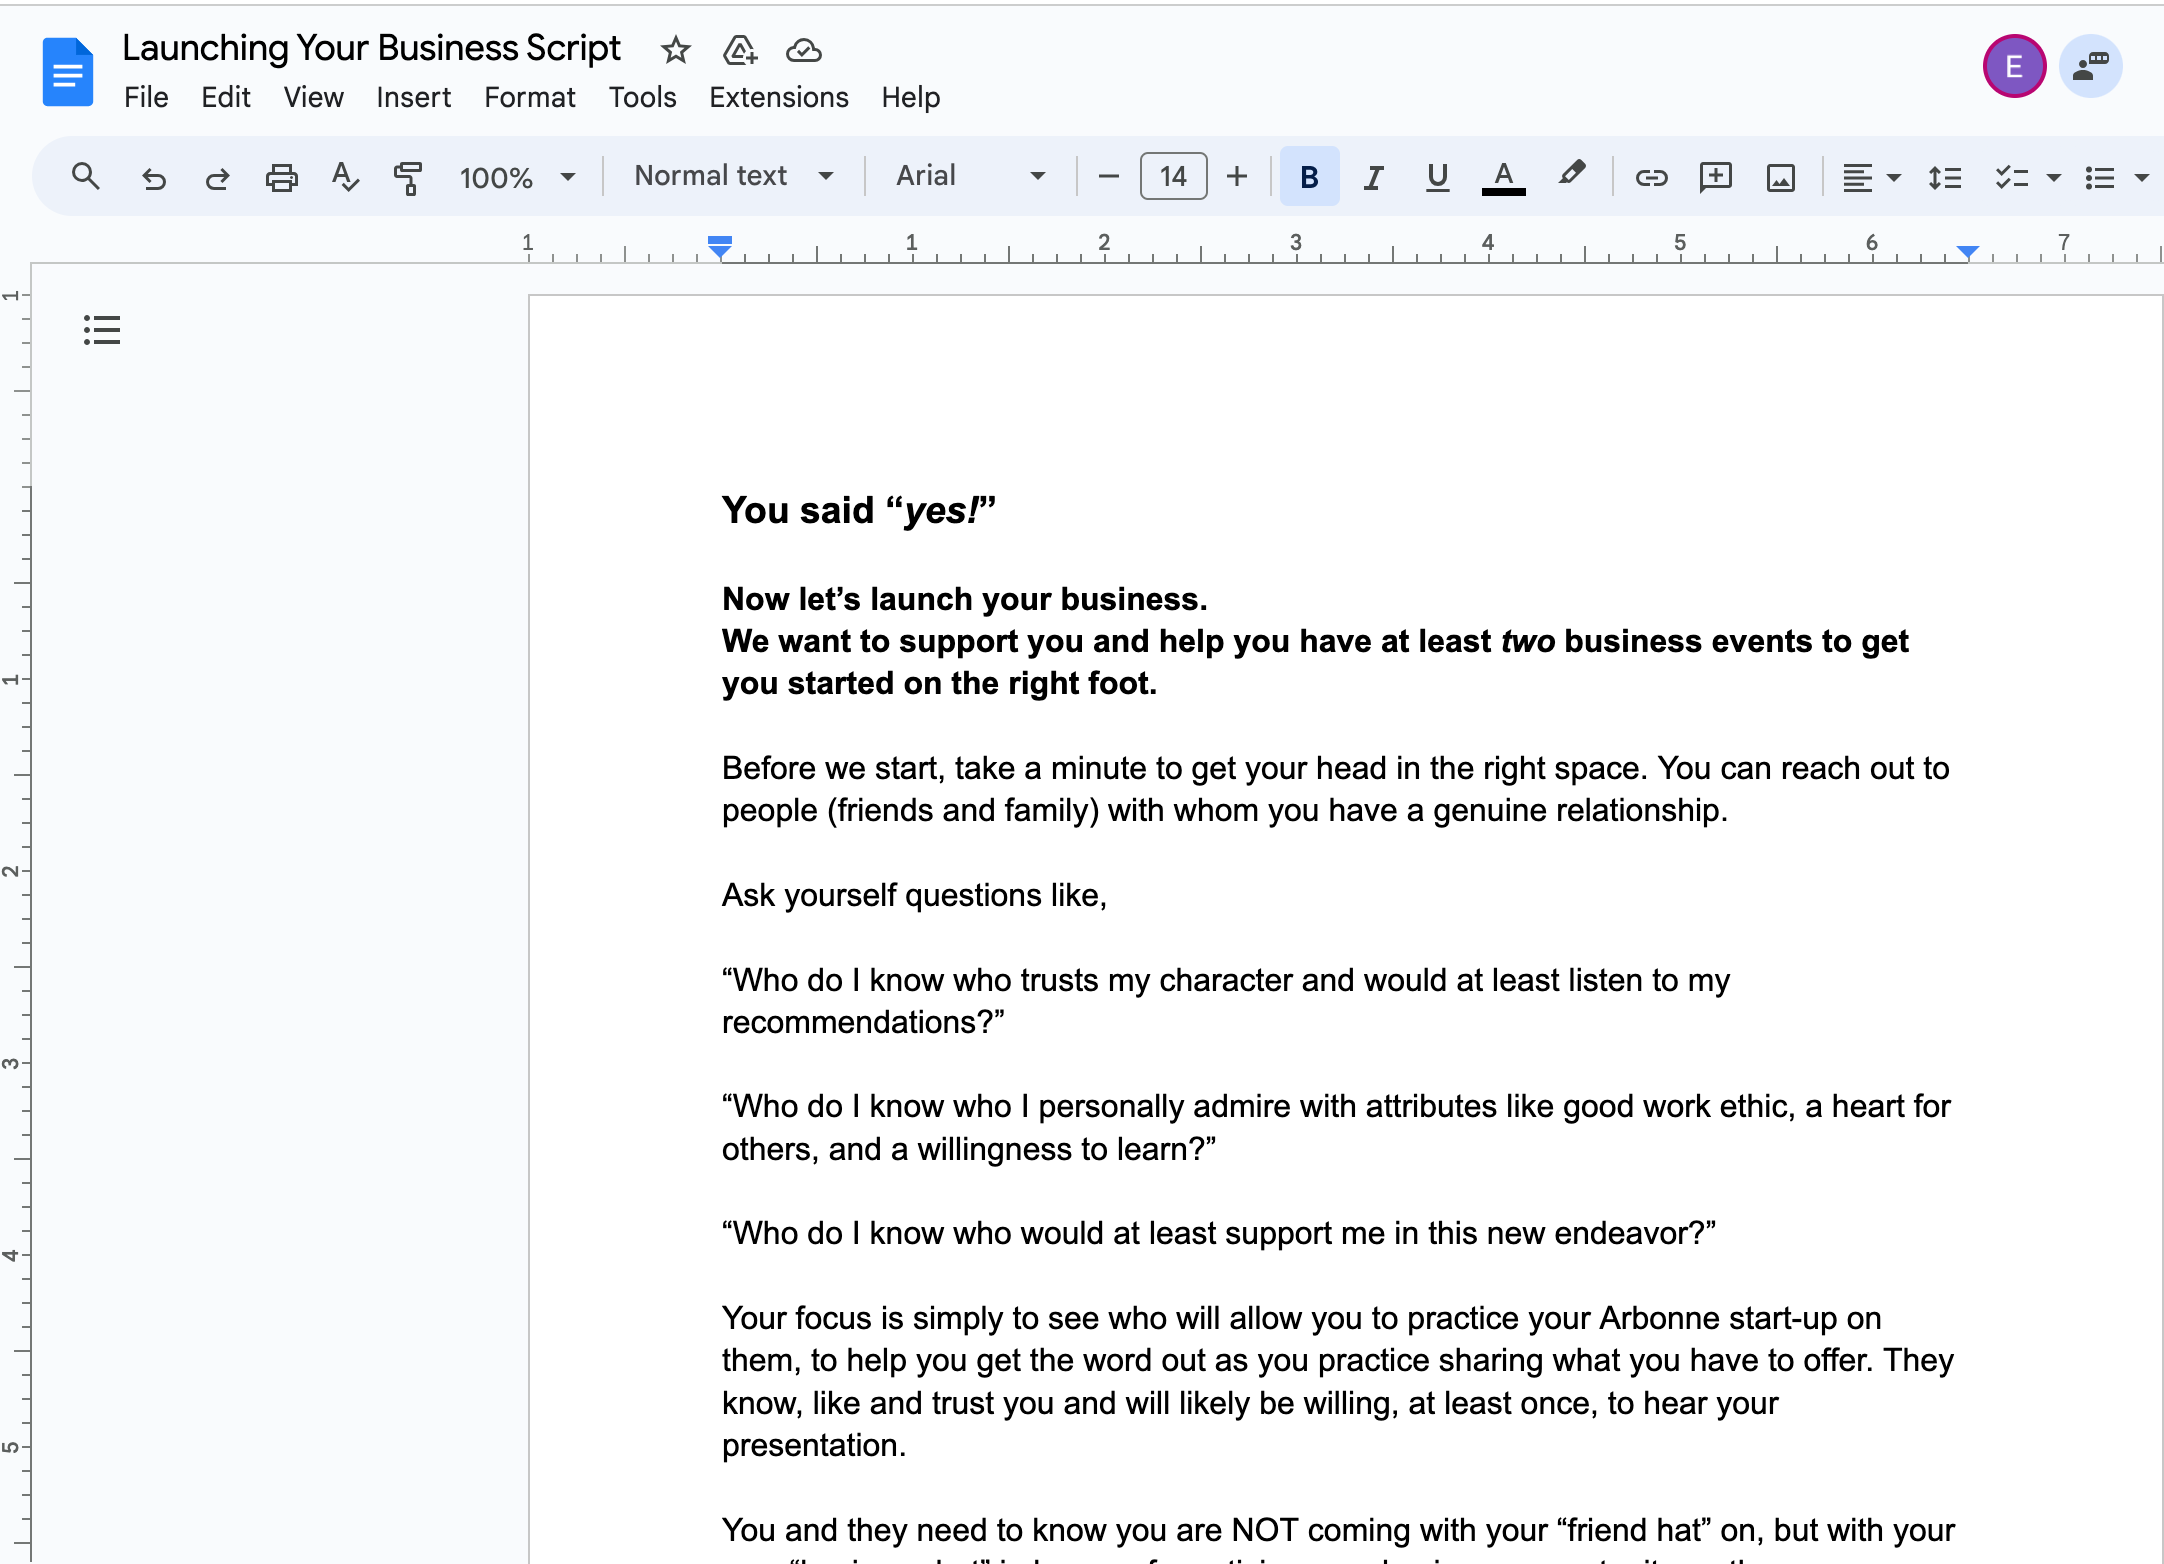
Task: Click the search menus magnifier icon
Action: (x=86, y=177)
